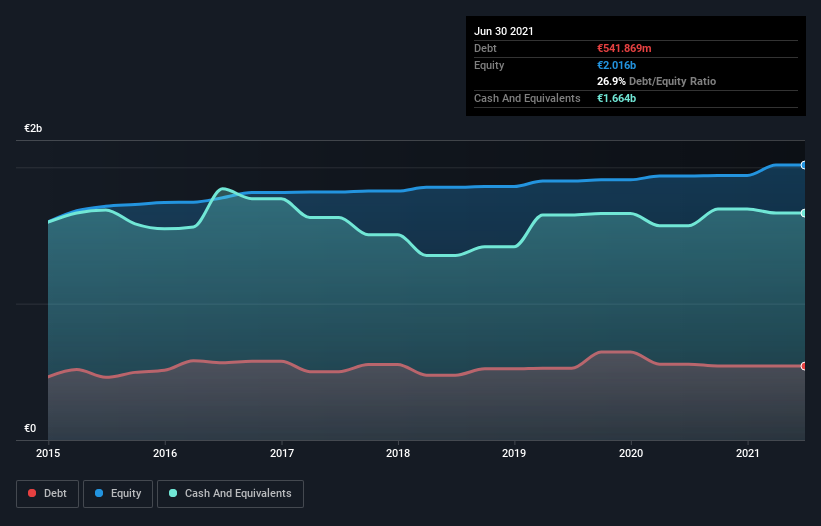Click the €1.664b cash value
The height and width of the screenshot is (526, 821).
tap(616, 98)
